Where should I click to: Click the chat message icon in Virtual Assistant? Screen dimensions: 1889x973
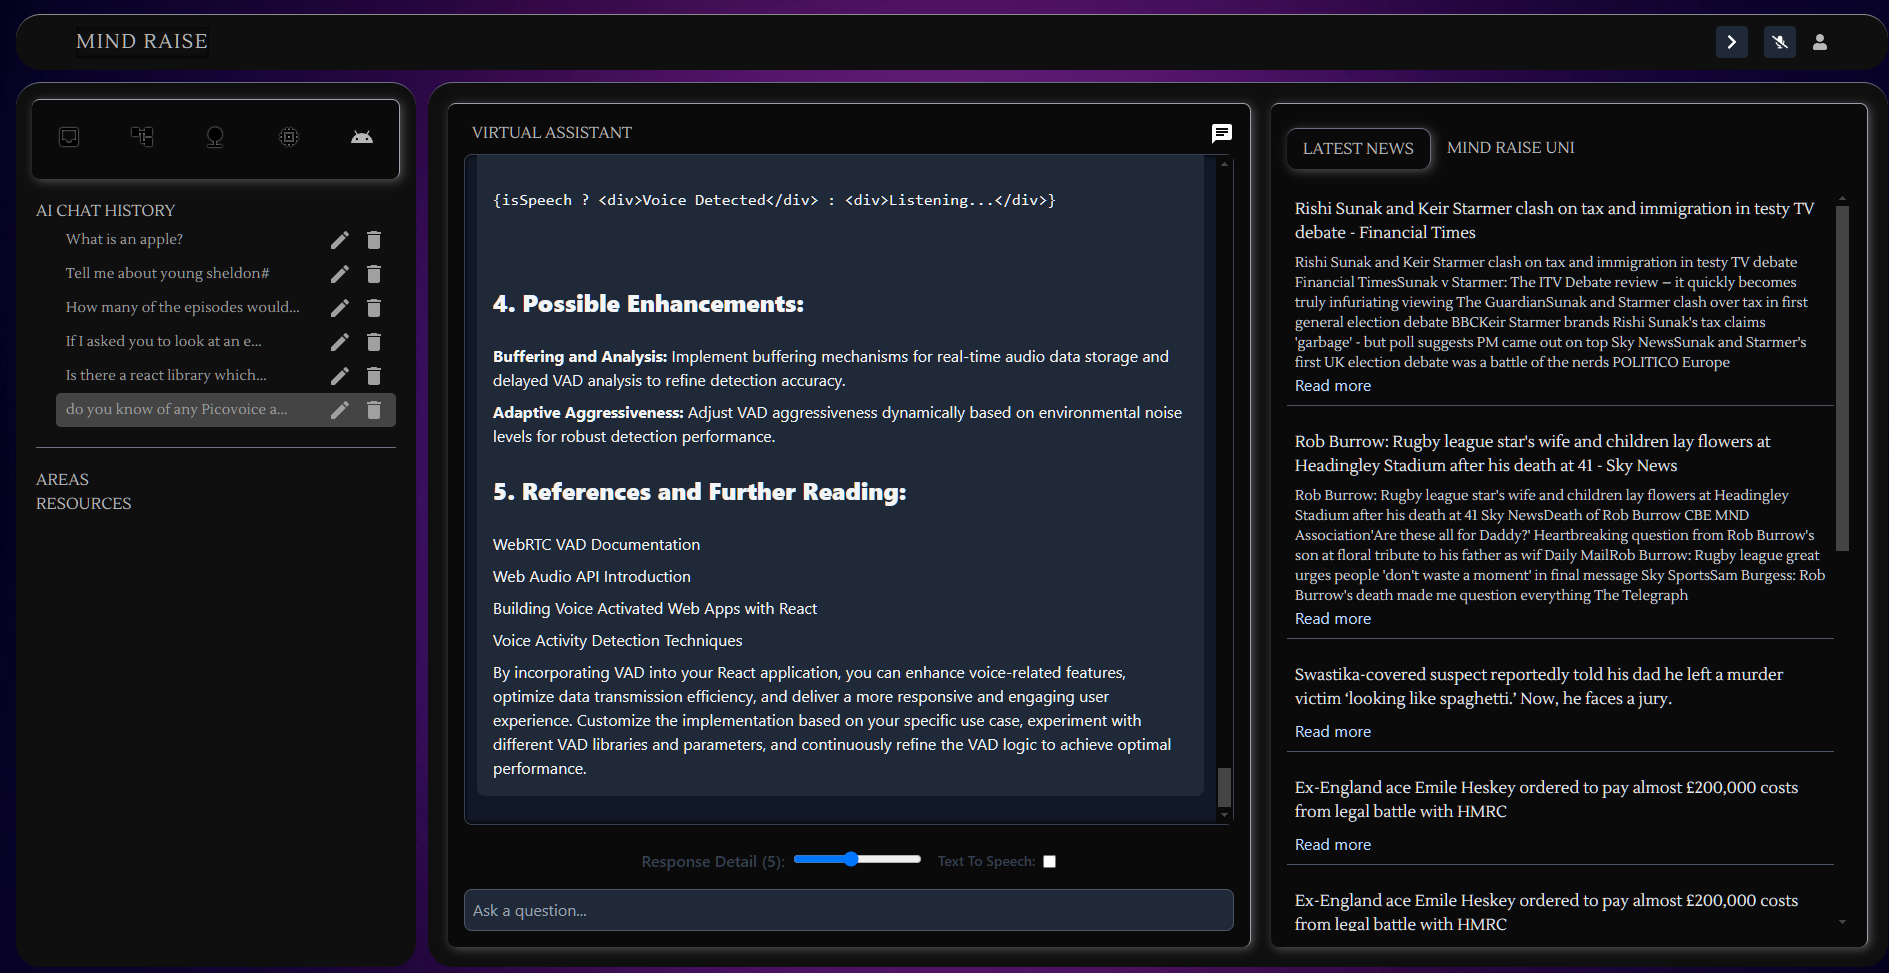click(1221, 133)
